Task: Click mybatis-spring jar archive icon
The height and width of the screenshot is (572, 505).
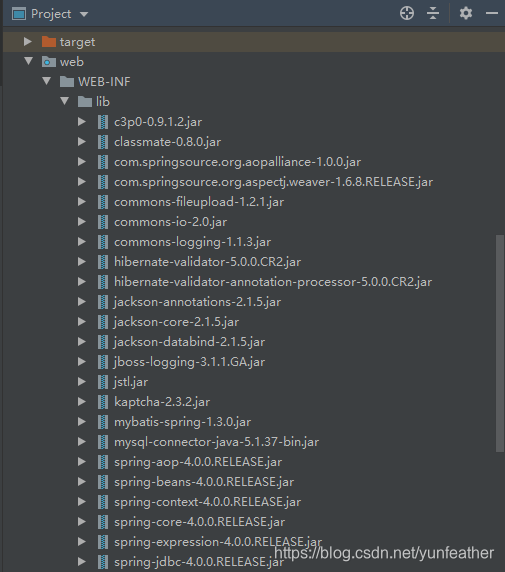Action: 103,422
